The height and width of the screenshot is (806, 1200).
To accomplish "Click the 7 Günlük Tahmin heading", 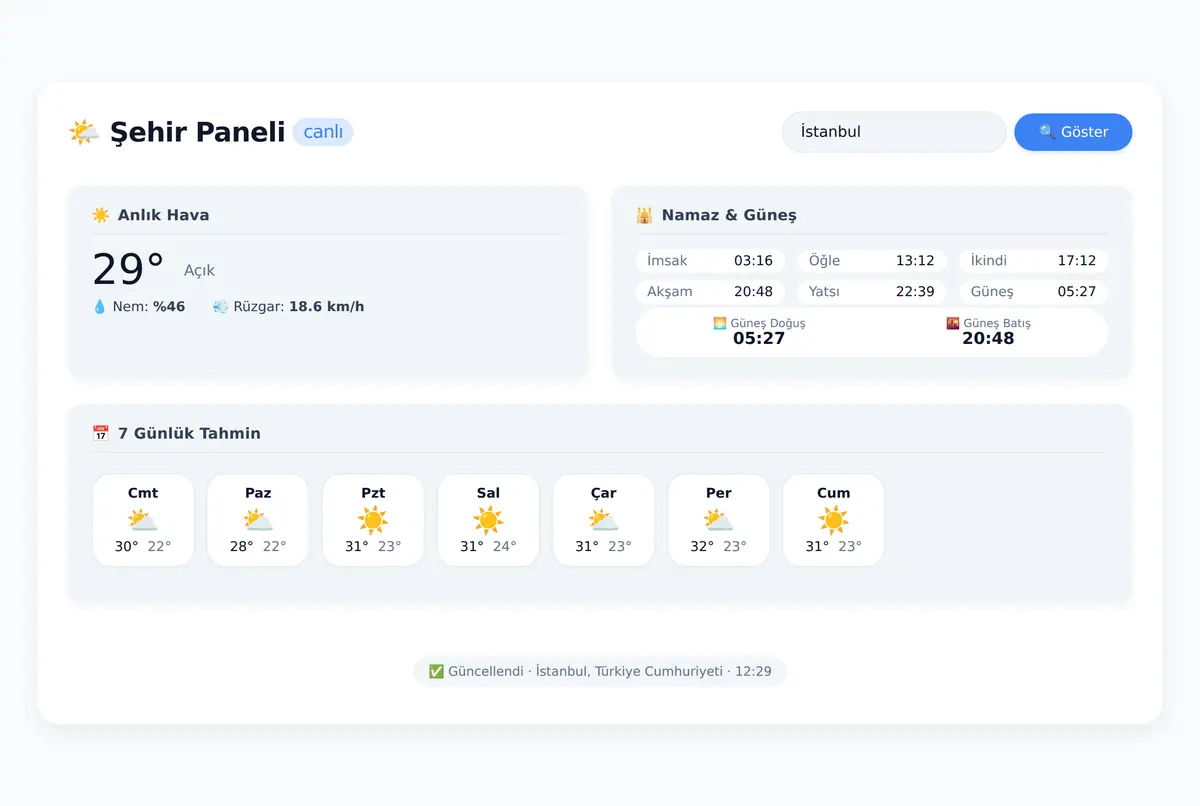I will pyautogui.click(x=190, y=433).
